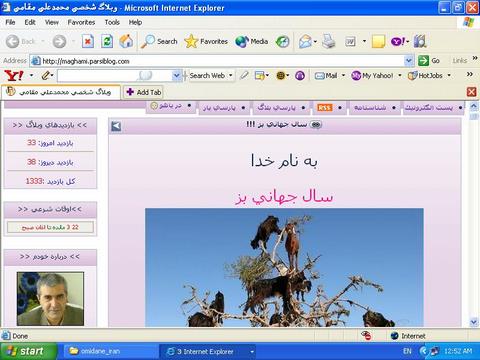Click the vertical scrollbar down arrow
Viewport: 480px width, 360px height.
click(474, 322)
